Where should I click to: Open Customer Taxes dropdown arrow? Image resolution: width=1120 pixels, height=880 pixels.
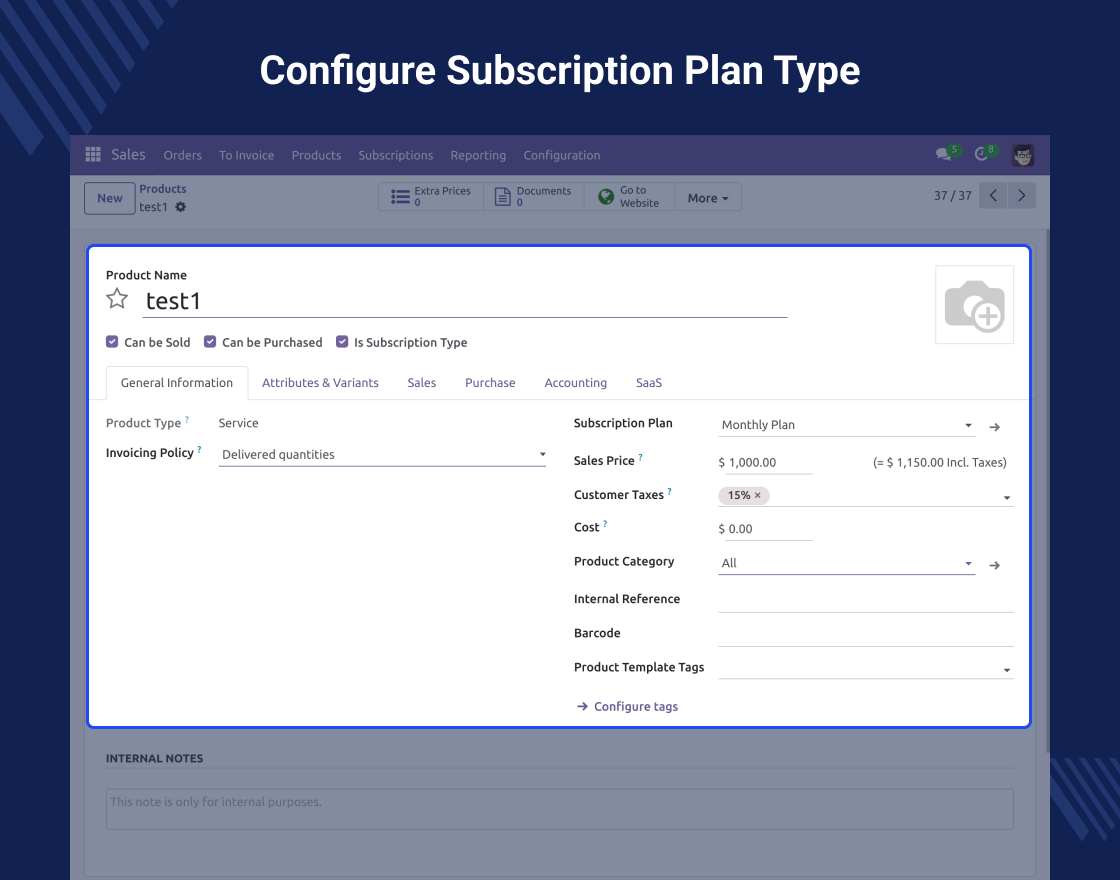pos(1007,497)
